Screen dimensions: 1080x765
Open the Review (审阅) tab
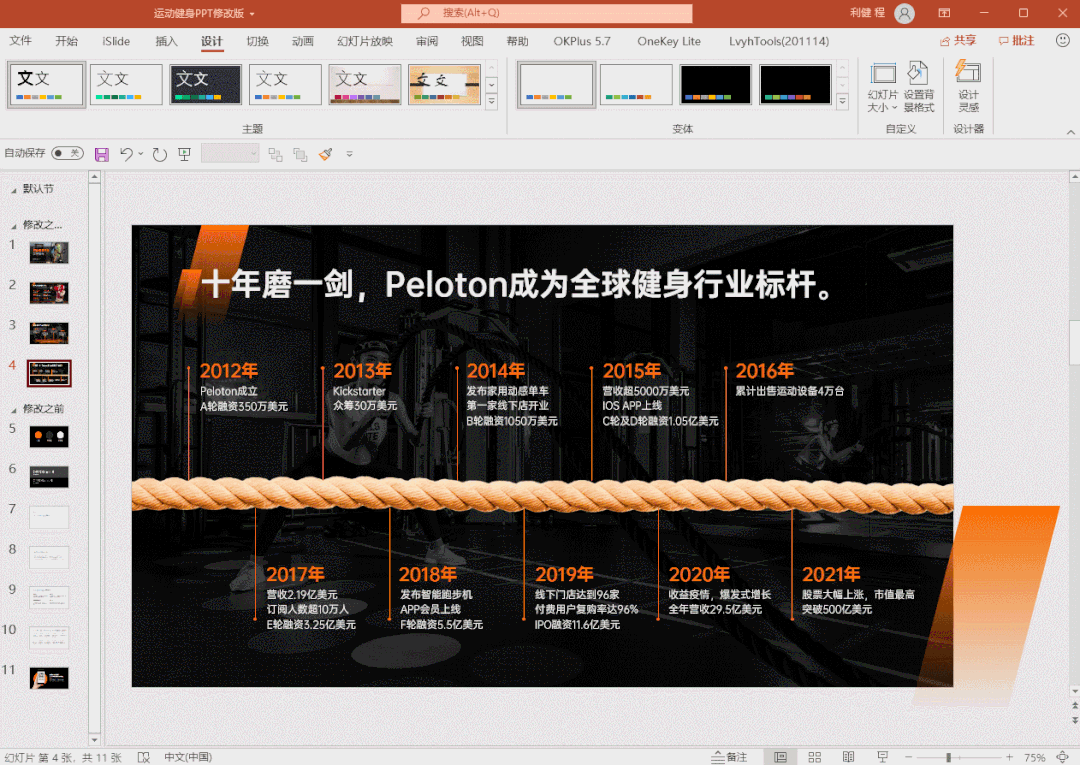(427, 41)
